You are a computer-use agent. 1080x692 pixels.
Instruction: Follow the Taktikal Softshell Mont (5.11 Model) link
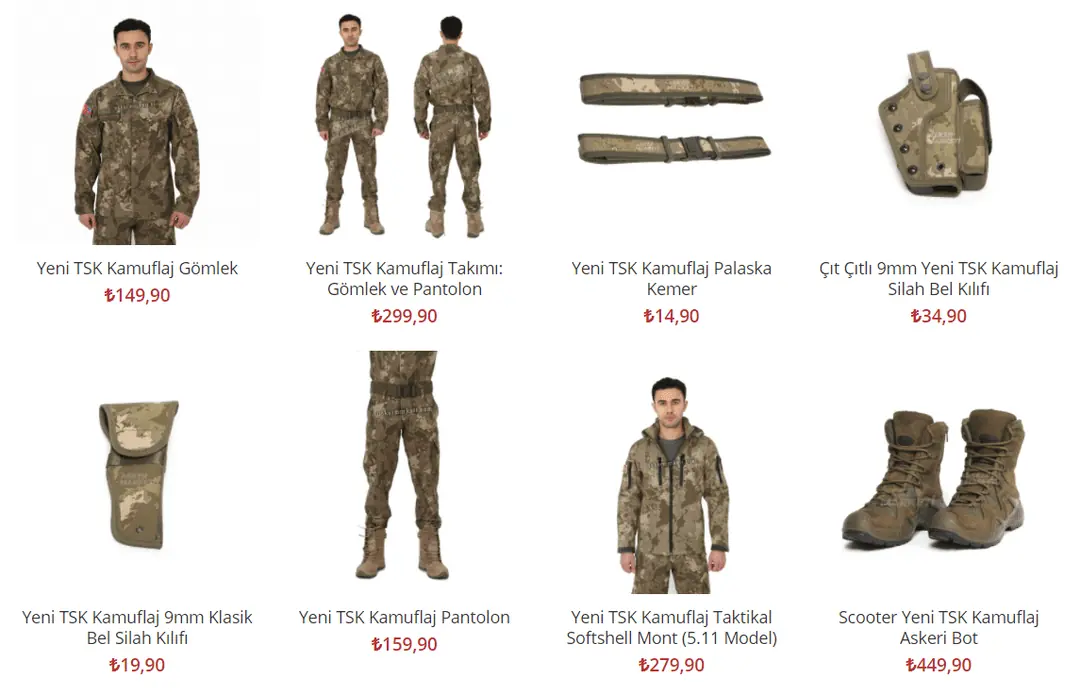point(672,627)
